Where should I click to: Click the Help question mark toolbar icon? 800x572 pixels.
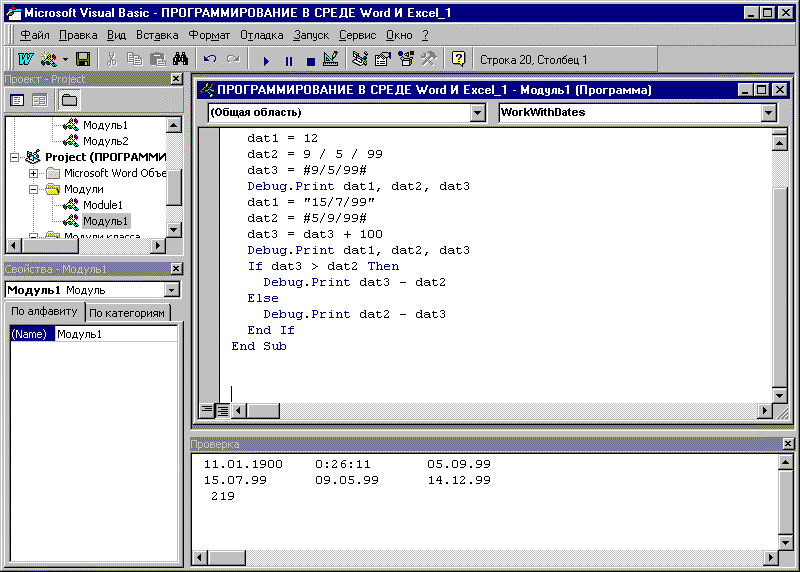coord(458,60)
